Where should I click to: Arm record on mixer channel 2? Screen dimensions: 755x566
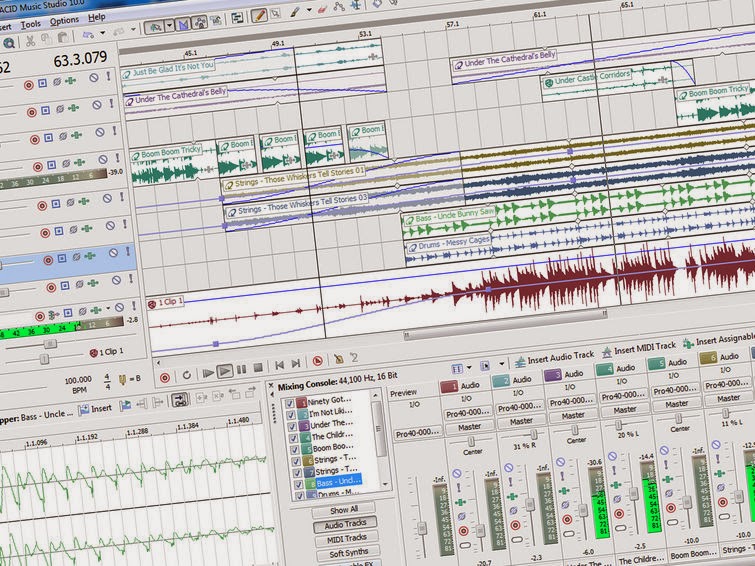[515, 525]
